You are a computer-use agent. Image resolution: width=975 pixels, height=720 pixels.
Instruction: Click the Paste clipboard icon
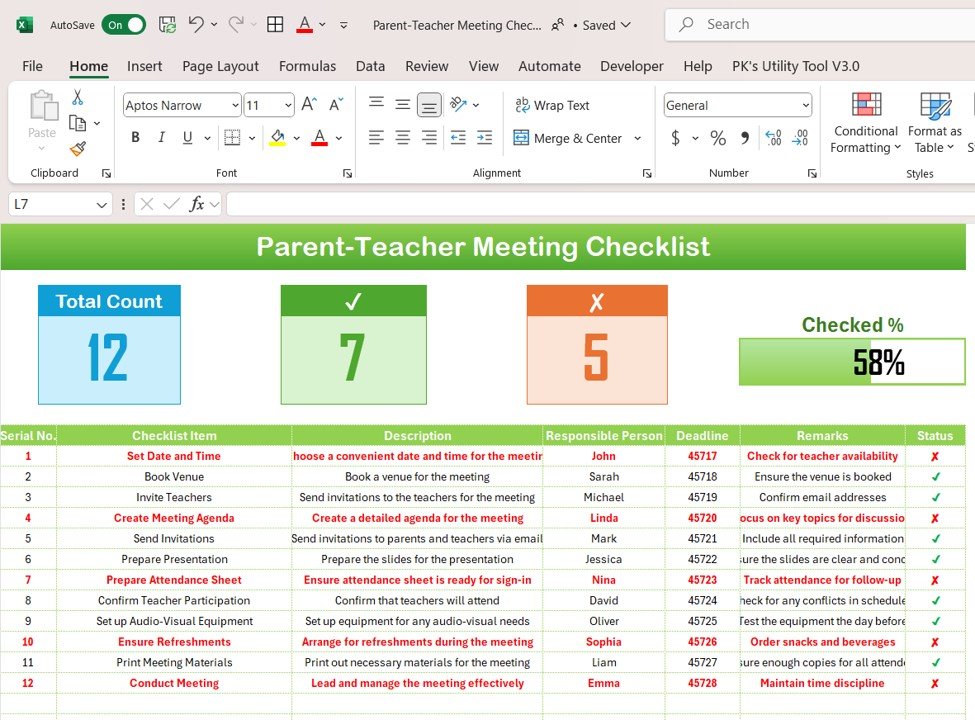pyautogui.click(x=44, y=105)
